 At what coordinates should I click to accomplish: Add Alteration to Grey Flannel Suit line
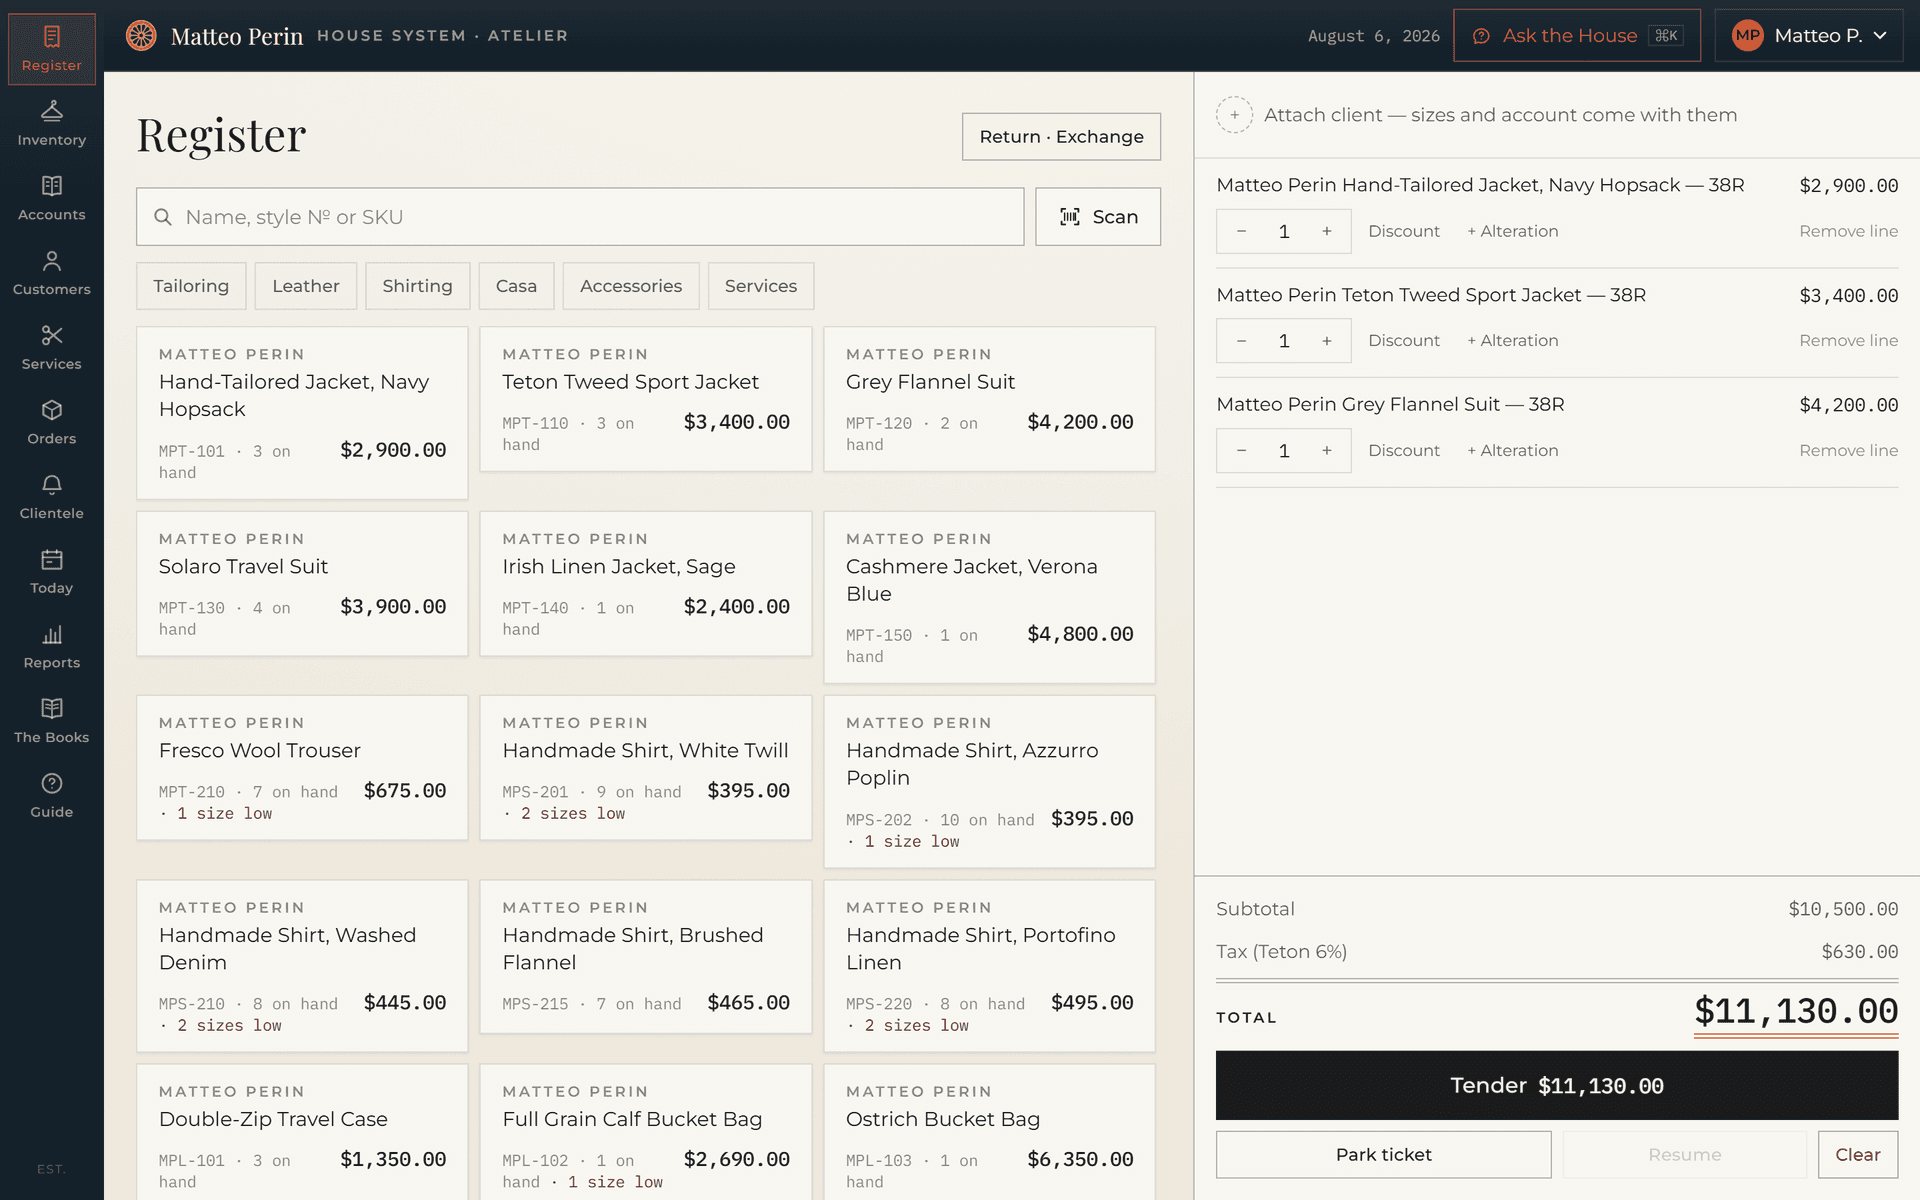pos(1513,451)
